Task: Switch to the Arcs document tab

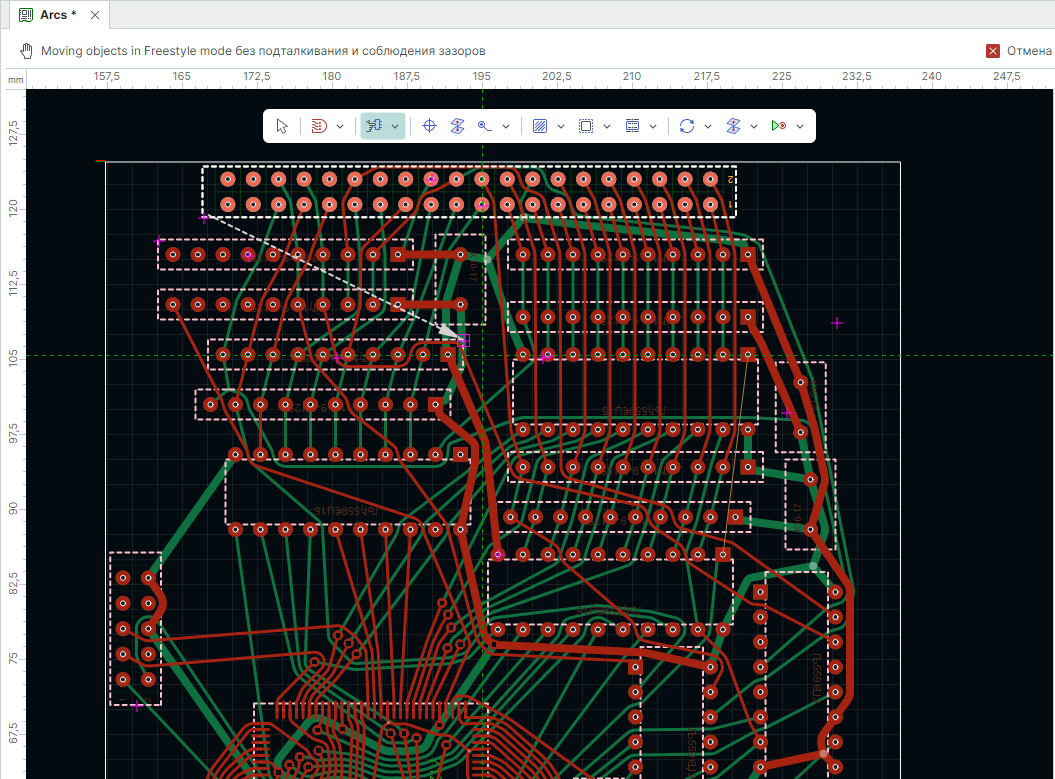Action: pos(58,15)
